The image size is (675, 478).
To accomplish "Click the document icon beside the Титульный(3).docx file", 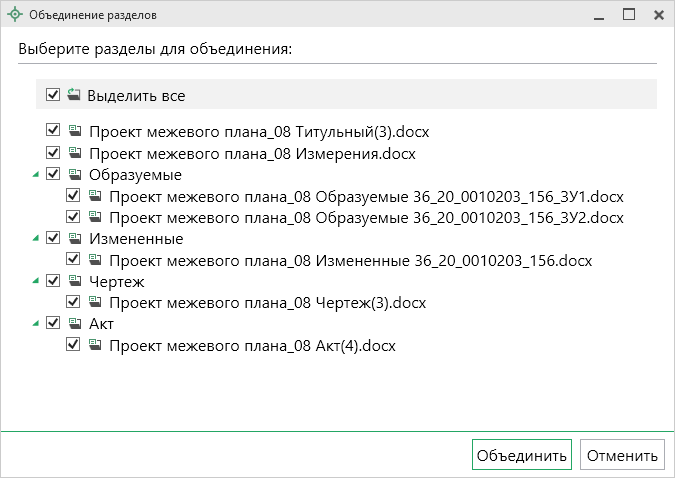I will click(75, 131).
